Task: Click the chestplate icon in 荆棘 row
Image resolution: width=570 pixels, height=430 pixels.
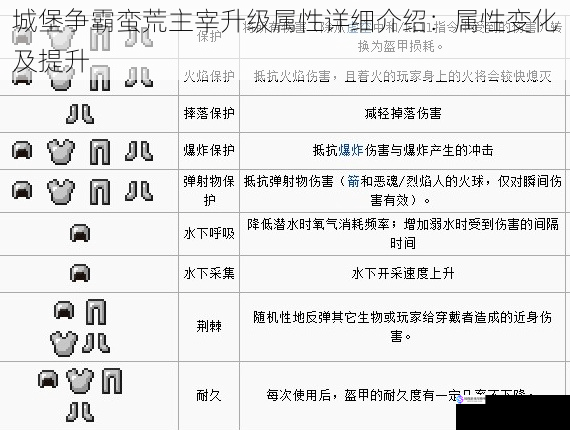Action: pyautogui.click(x=64, y=343)
